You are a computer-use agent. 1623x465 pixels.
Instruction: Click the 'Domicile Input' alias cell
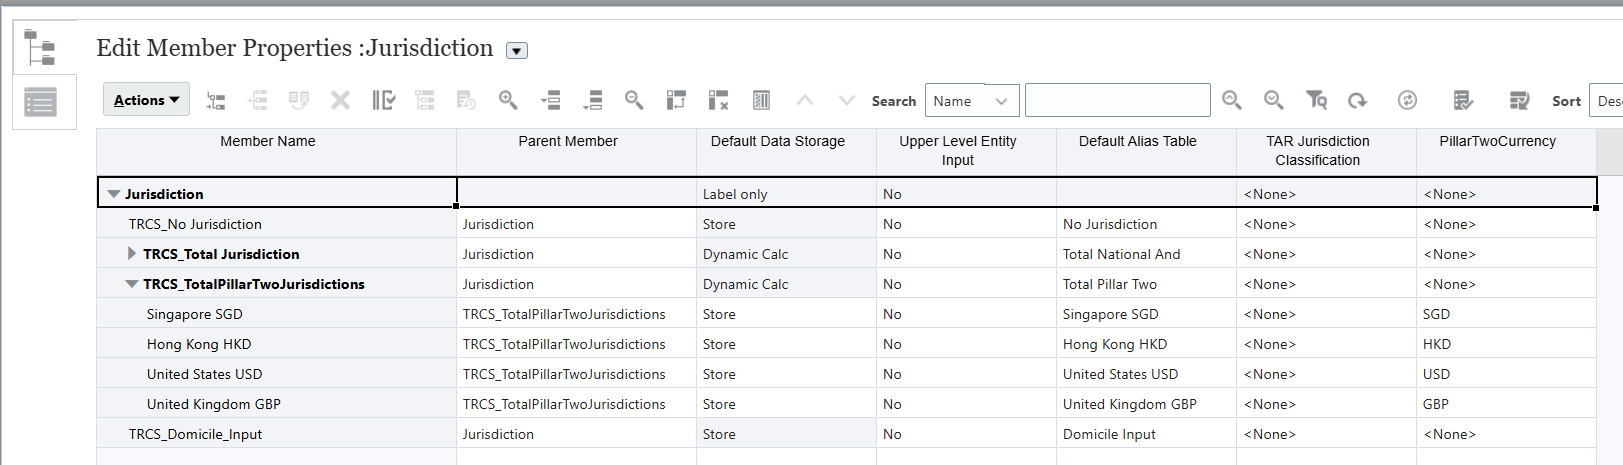tap(1146, 434)
